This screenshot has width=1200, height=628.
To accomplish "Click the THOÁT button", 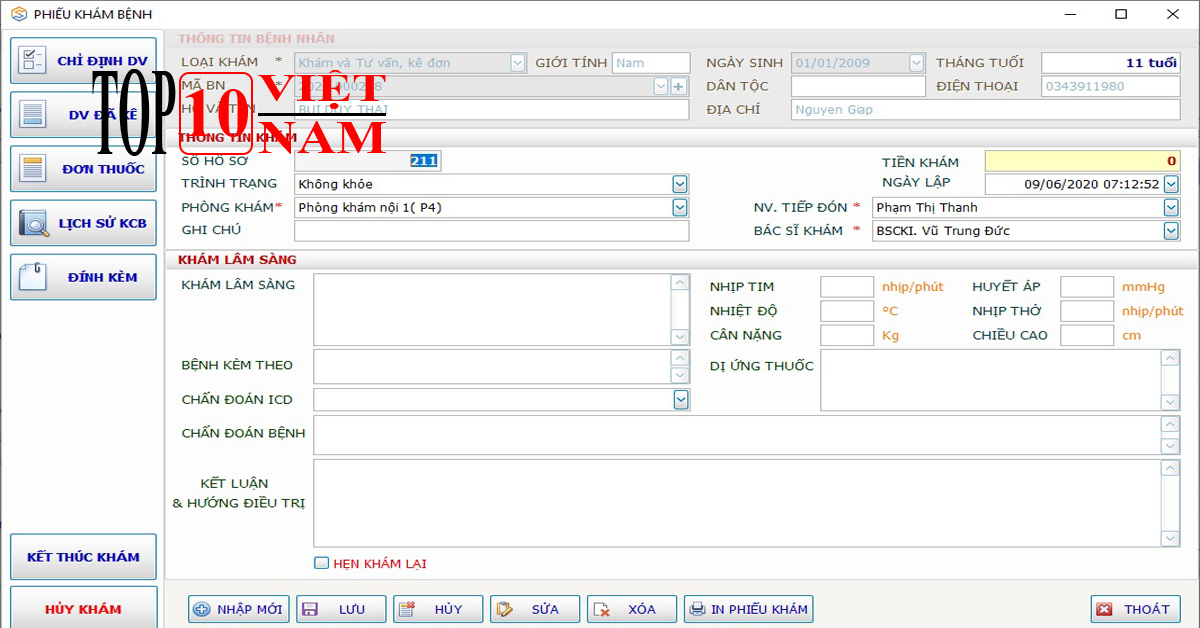I will (x=1136, y=609).
